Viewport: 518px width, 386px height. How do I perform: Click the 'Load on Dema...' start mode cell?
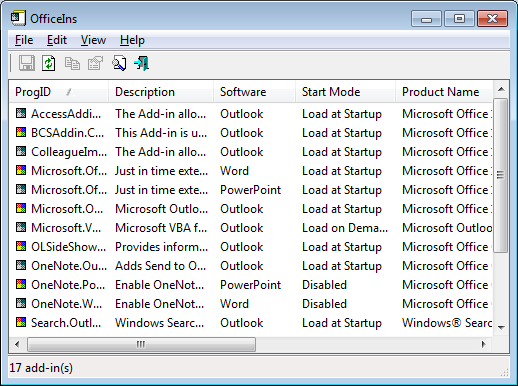[345, 228]
